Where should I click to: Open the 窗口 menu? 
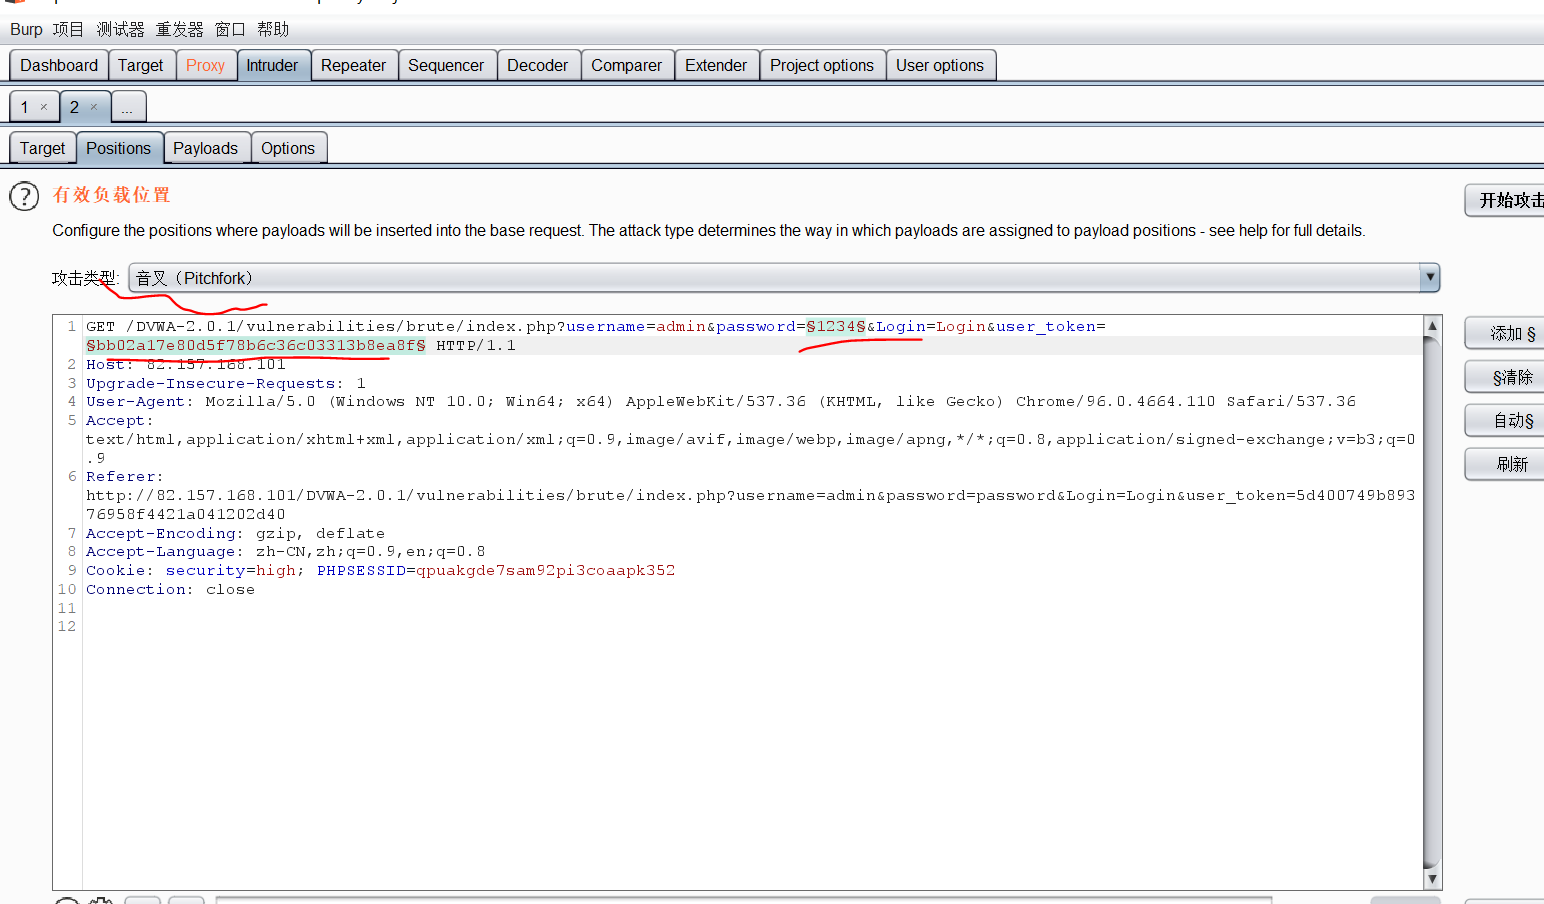(x=230, y=29)
